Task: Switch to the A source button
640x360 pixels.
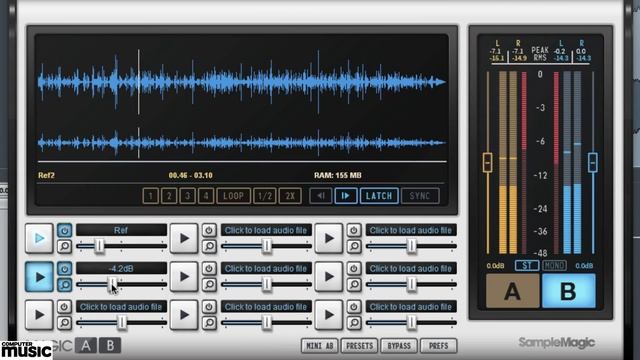Action: pos(513,291)
